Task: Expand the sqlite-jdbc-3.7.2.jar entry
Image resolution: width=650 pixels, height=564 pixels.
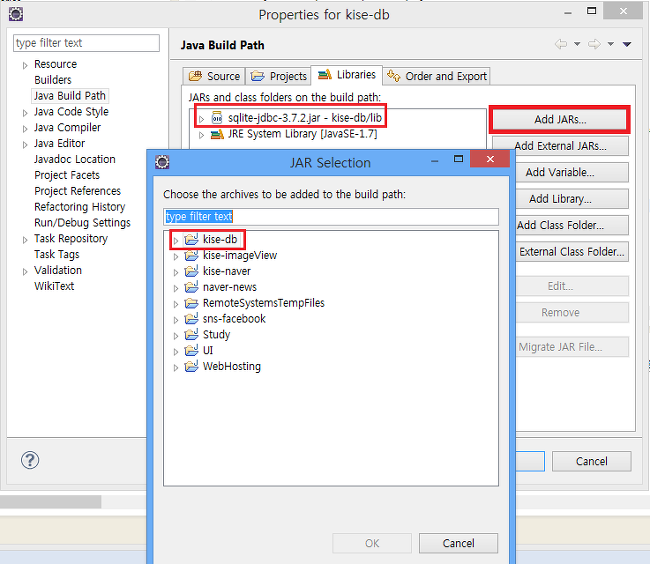Action: tap(201, 119)
